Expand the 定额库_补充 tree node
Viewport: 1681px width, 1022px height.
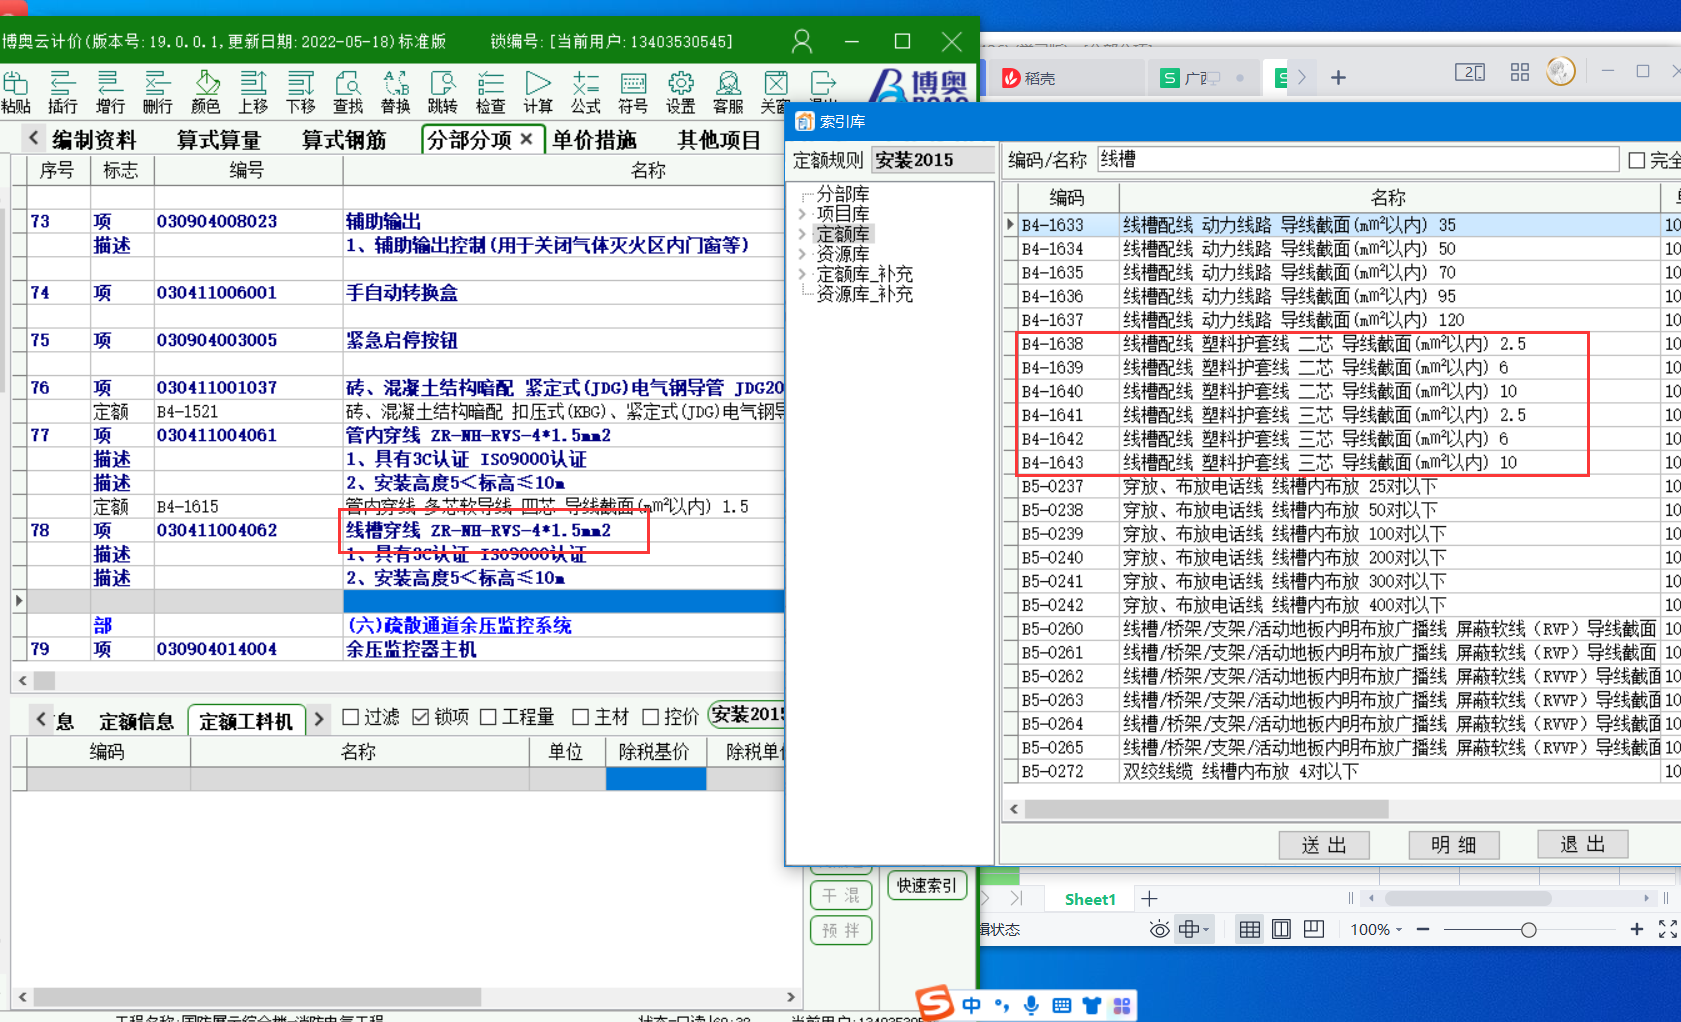pyautogui.click(x=802, y=274)
